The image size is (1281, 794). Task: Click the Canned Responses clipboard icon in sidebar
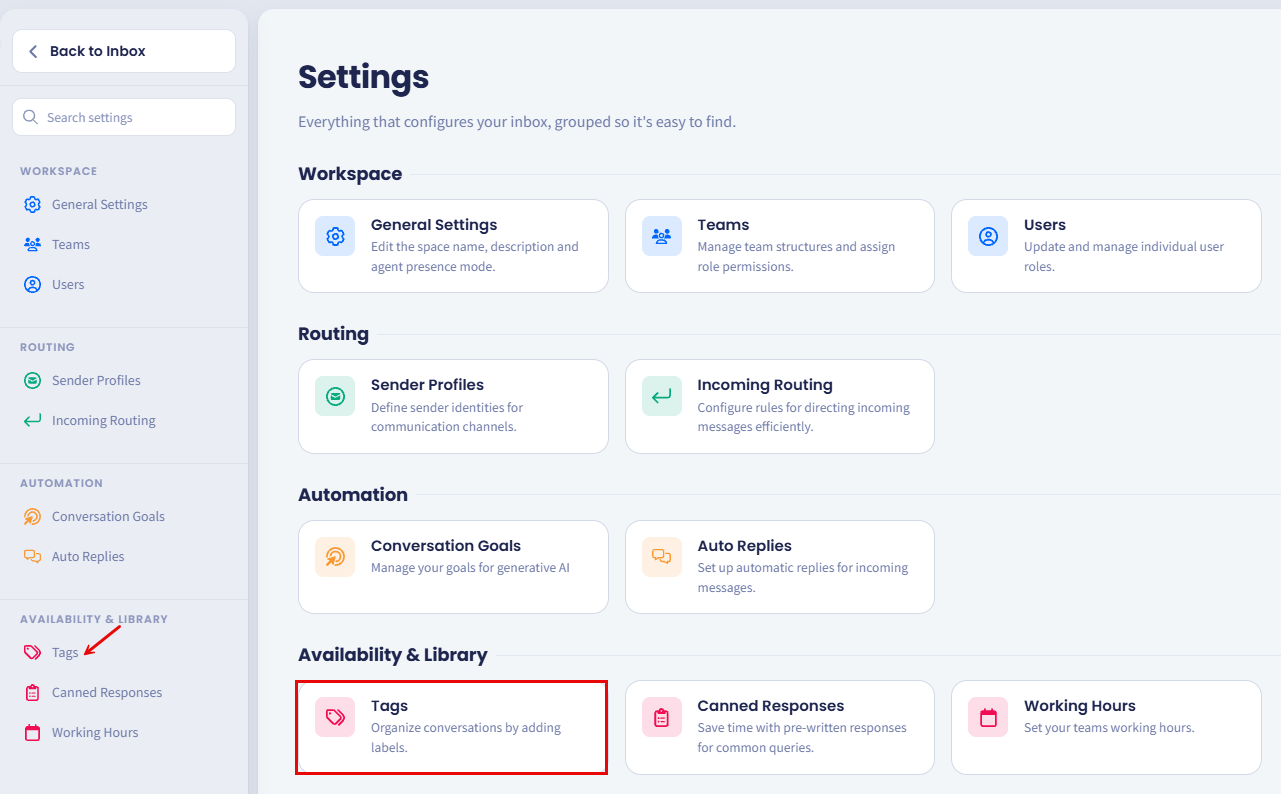tap(32, 692)
